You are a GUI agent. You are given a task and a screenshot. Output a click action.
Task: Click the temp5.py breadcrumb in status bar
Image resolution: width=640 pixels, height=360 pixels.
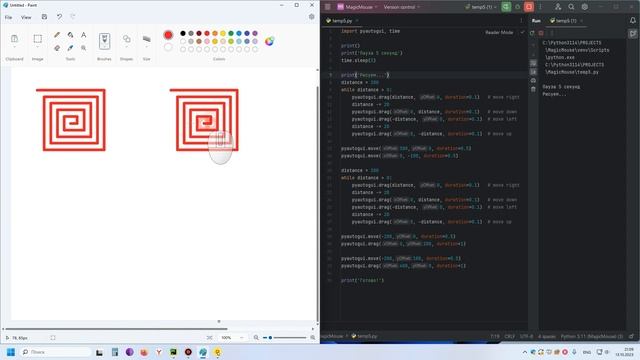click(x=364, y=336)
